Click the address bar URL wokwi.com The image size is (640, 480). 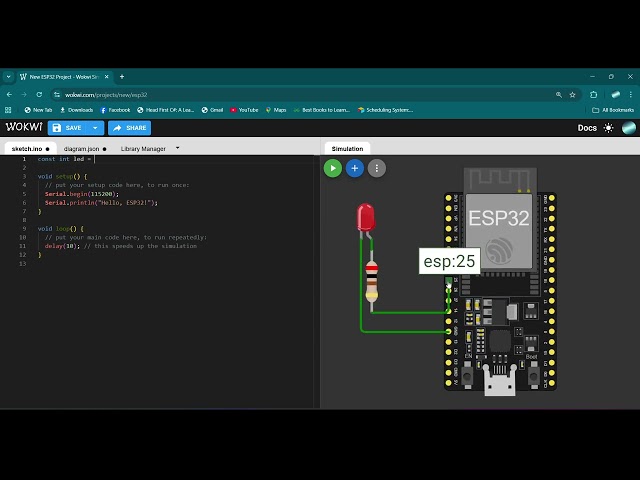tap(106, 95)
